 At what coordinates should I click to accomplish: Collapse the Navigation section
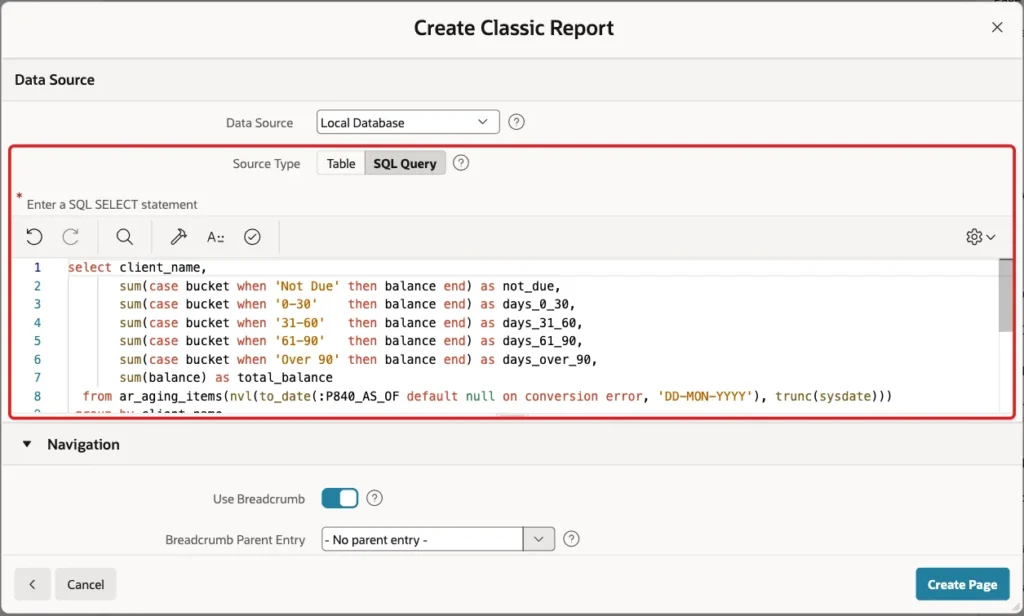pyautogui.click(x=27, y=444)
